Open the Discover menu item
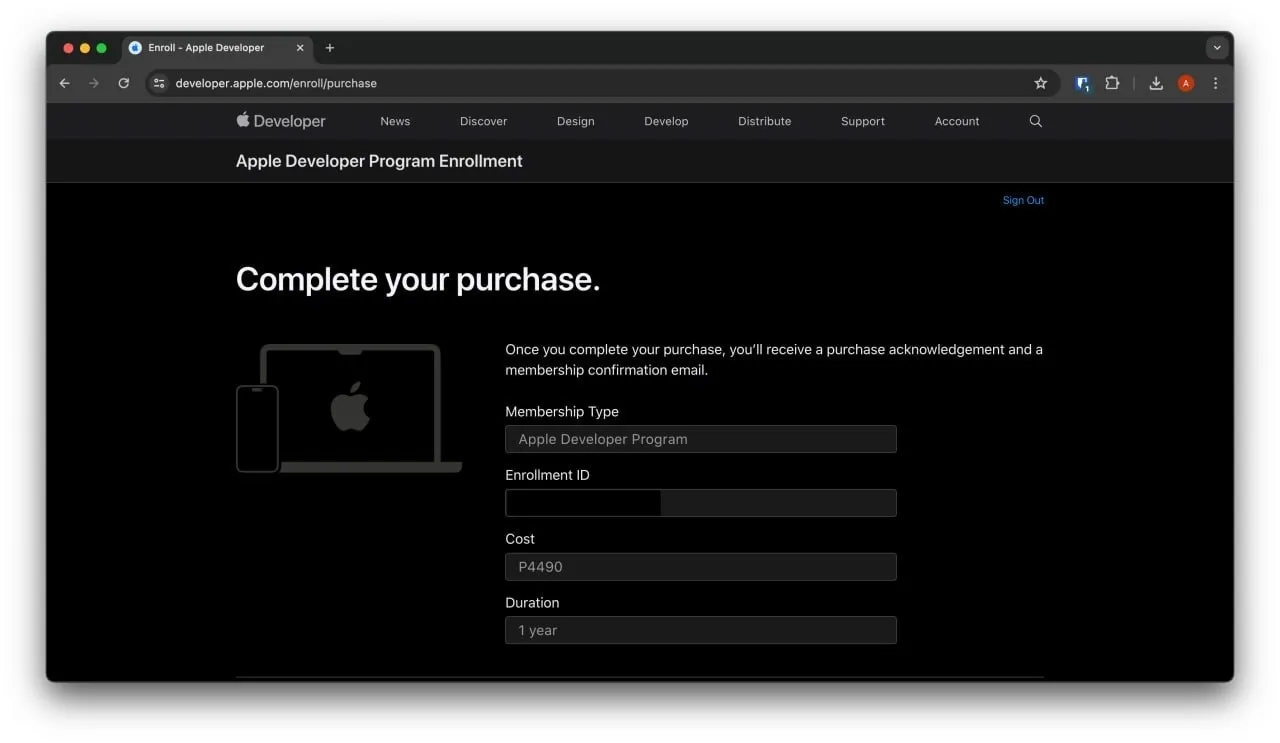This screenshot has height=743, width=1280. coord(484,121)
